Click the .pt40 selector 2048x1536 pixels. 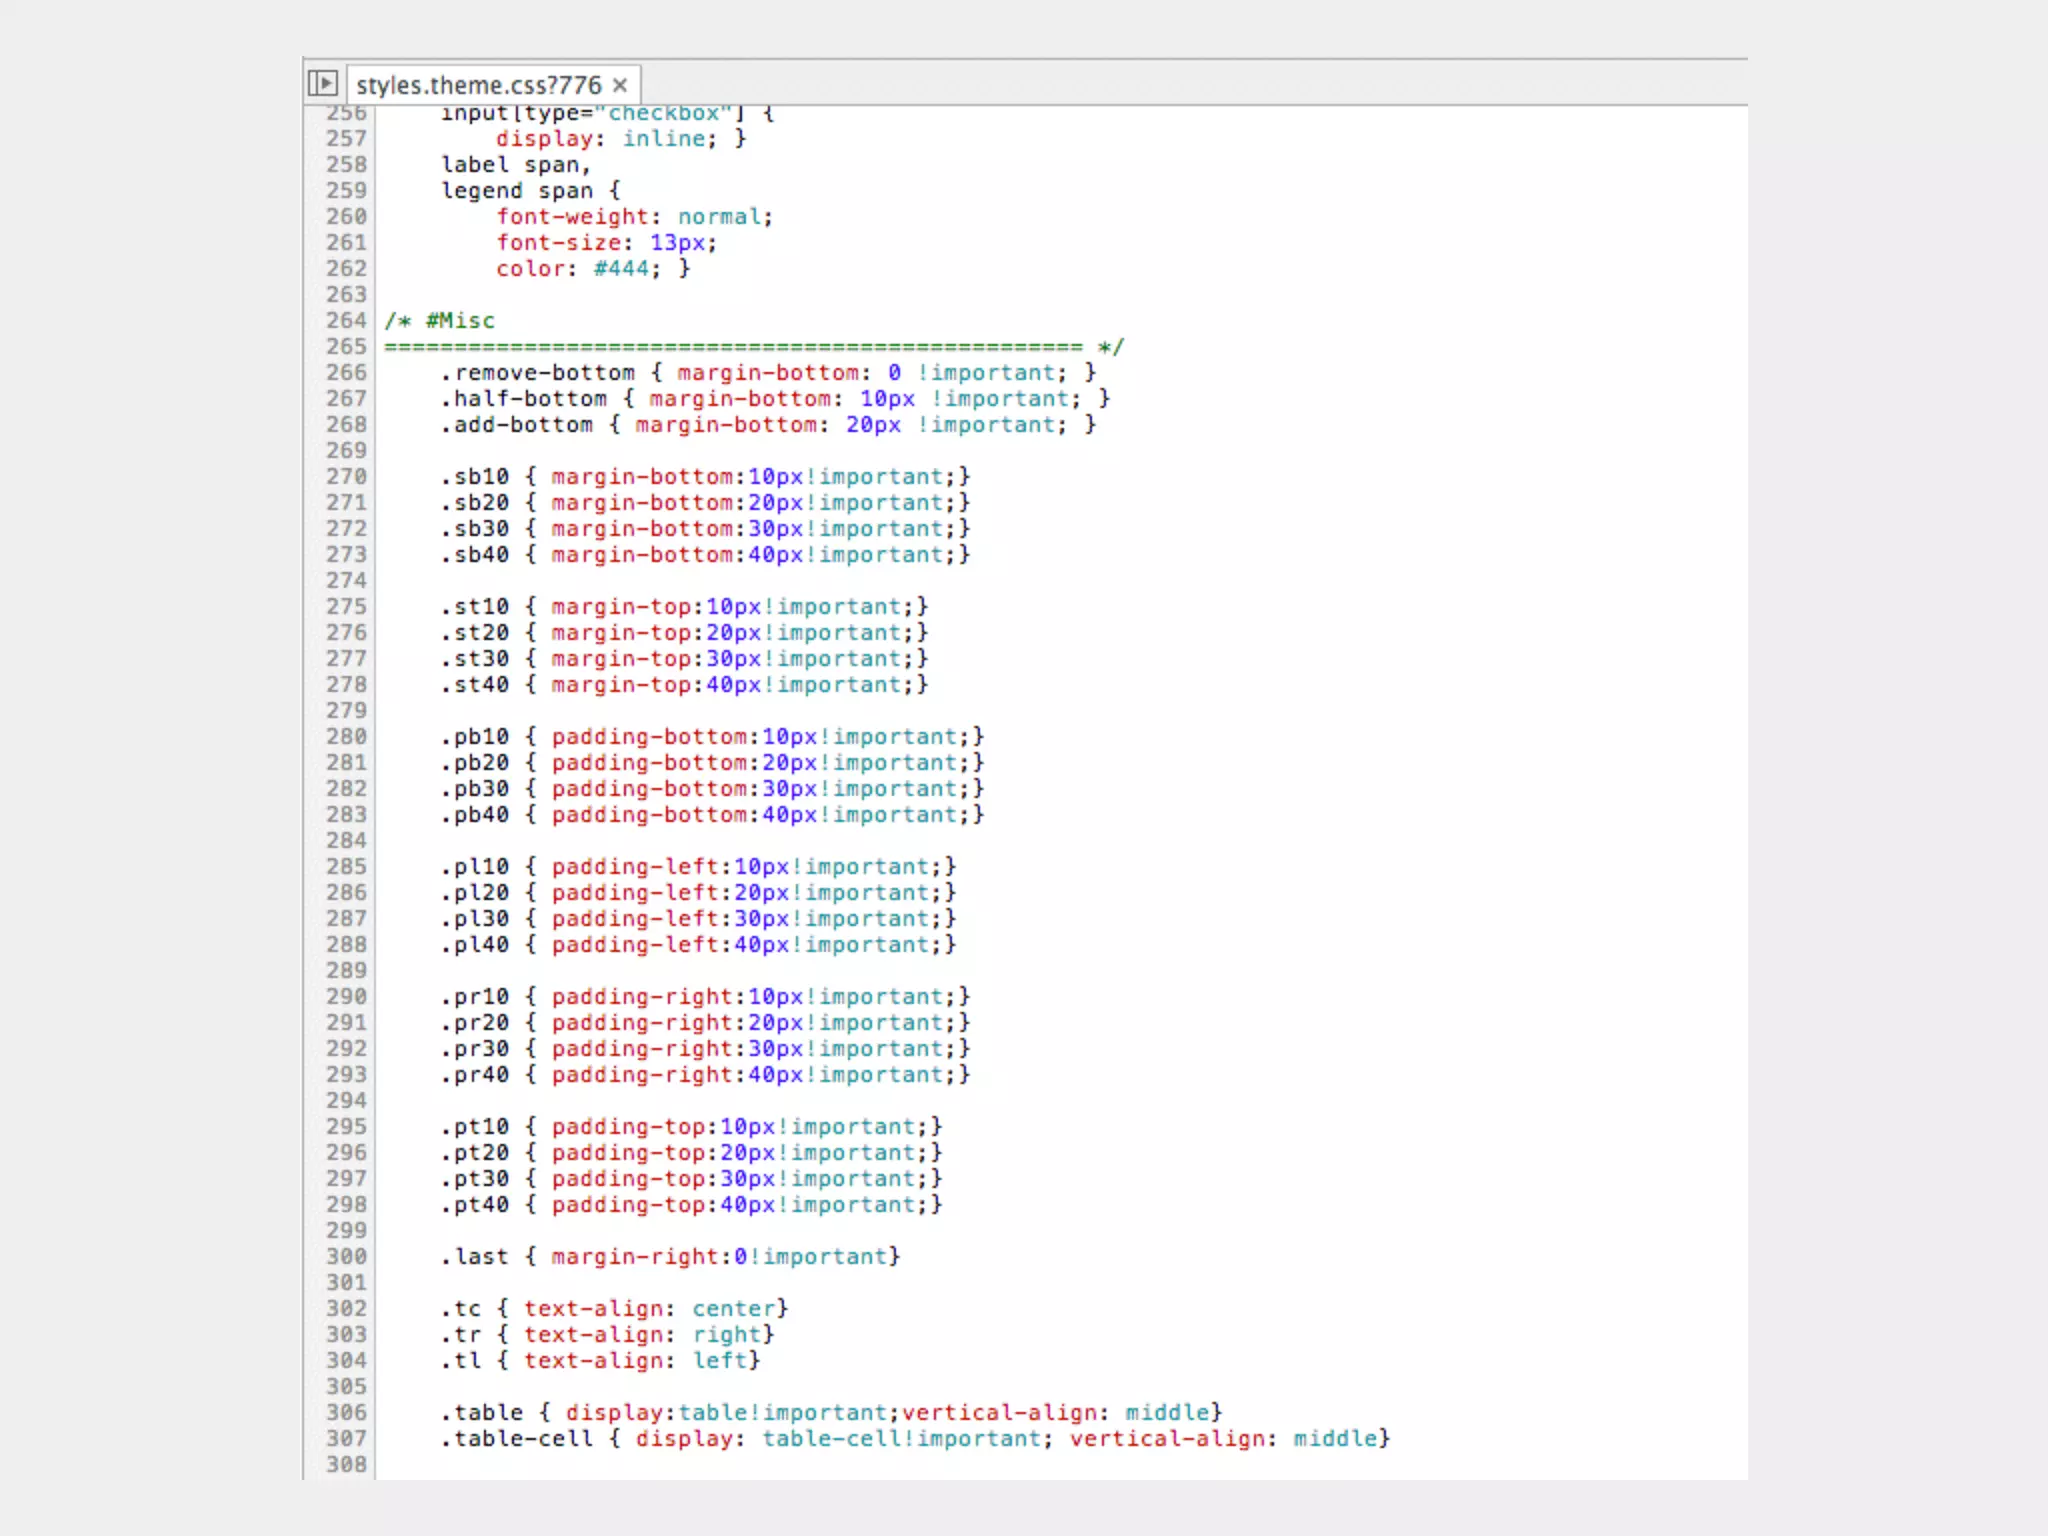point(475,1205)
